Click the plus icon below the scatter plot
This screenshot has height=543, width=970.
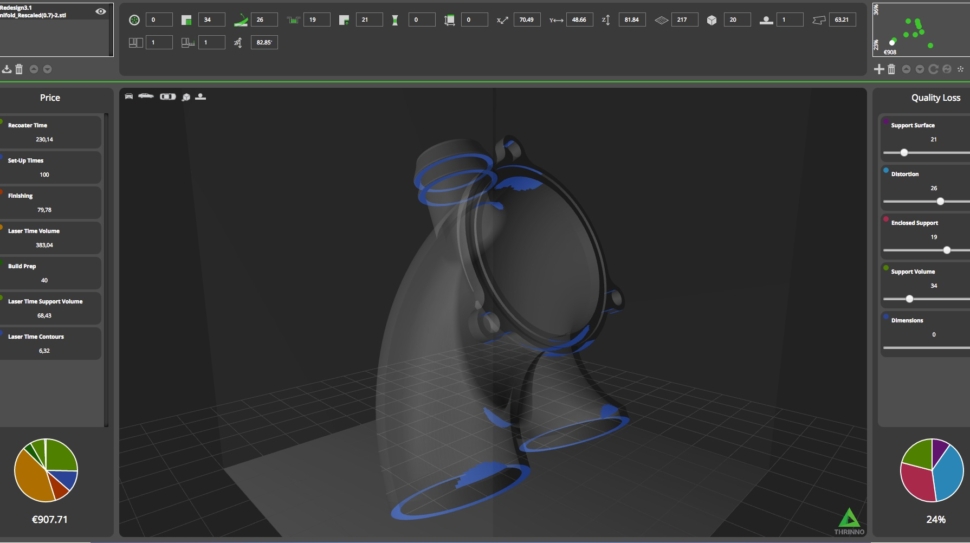click(879, 69)
